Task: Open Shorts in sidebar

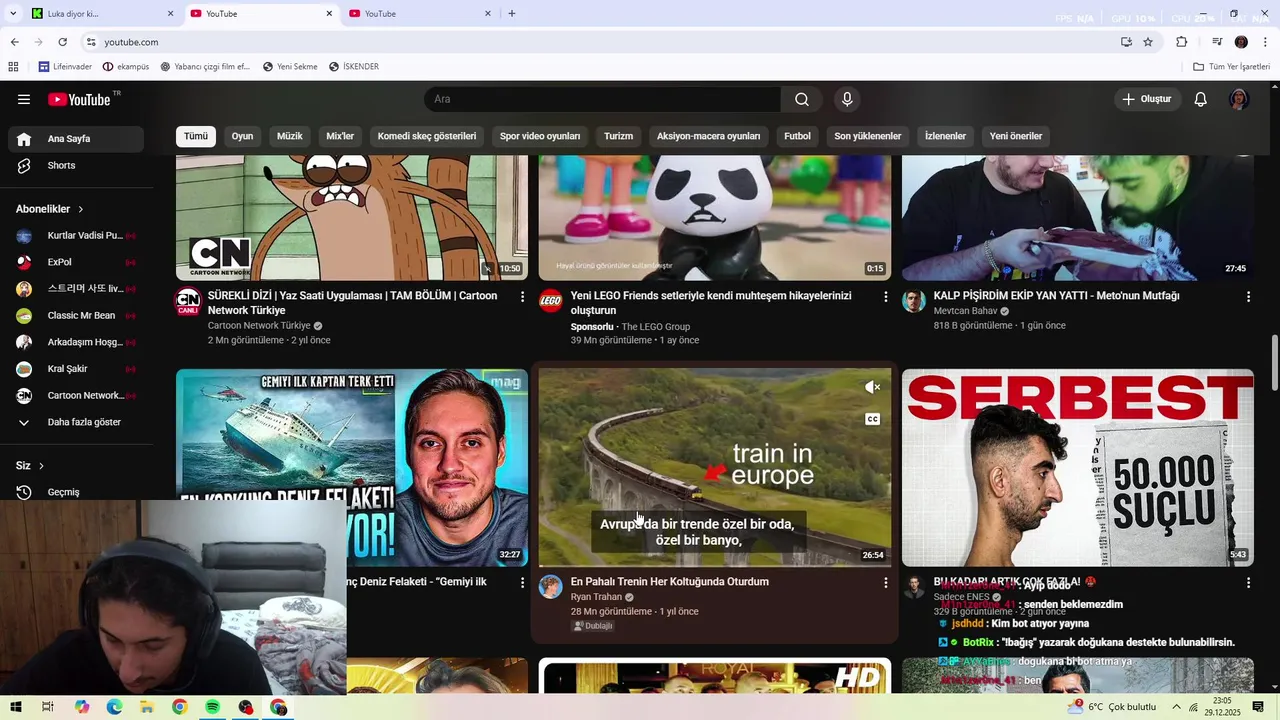Action: click(76, 165)
